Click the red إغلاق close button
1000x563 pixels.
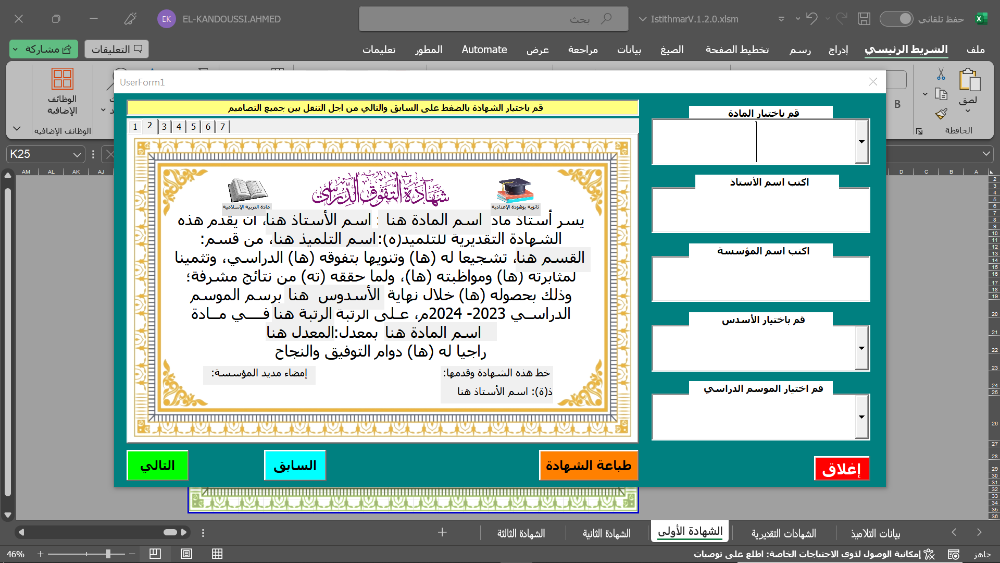841,469
